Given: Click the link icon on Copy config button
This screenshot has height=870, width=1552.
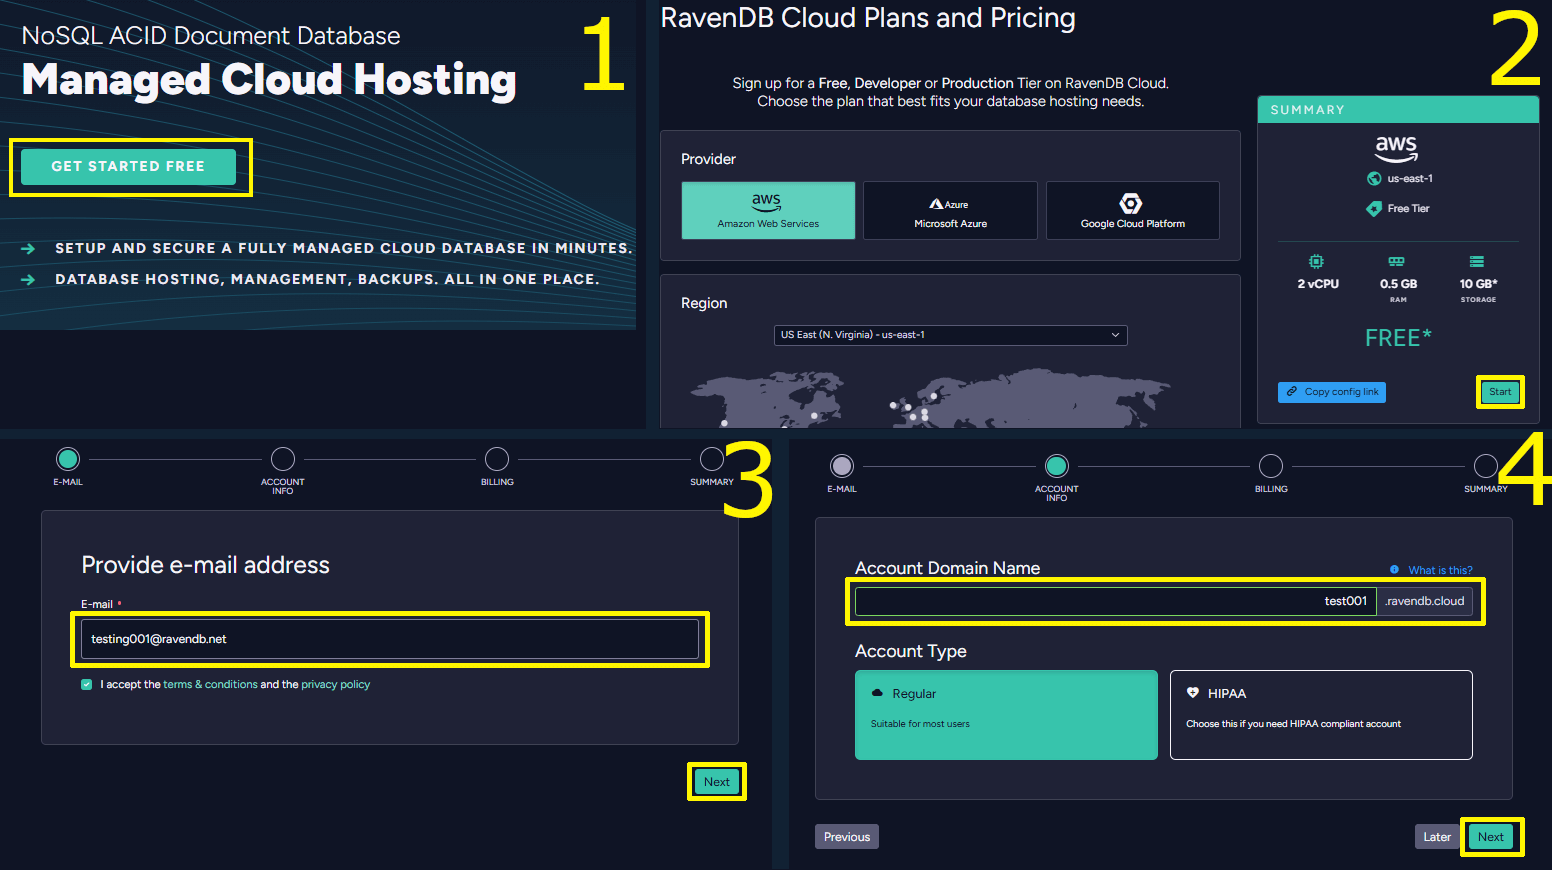Looking at the screenshot, I should tap(1292, 392).
